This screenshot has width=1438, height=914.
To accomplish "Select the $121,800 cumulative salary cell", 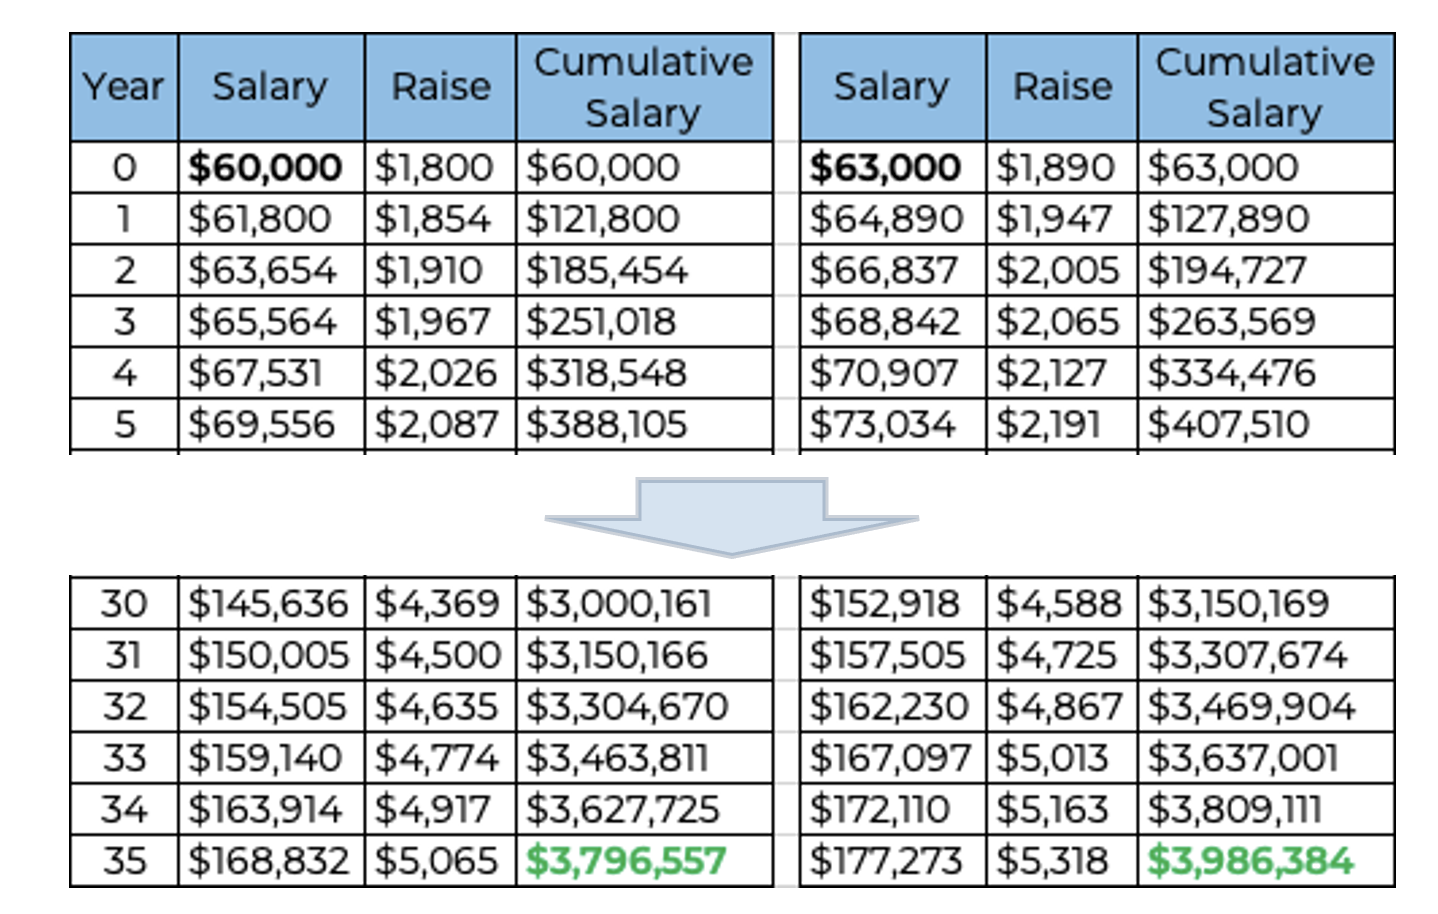I will pyautogui.click(x=603, y=219).
